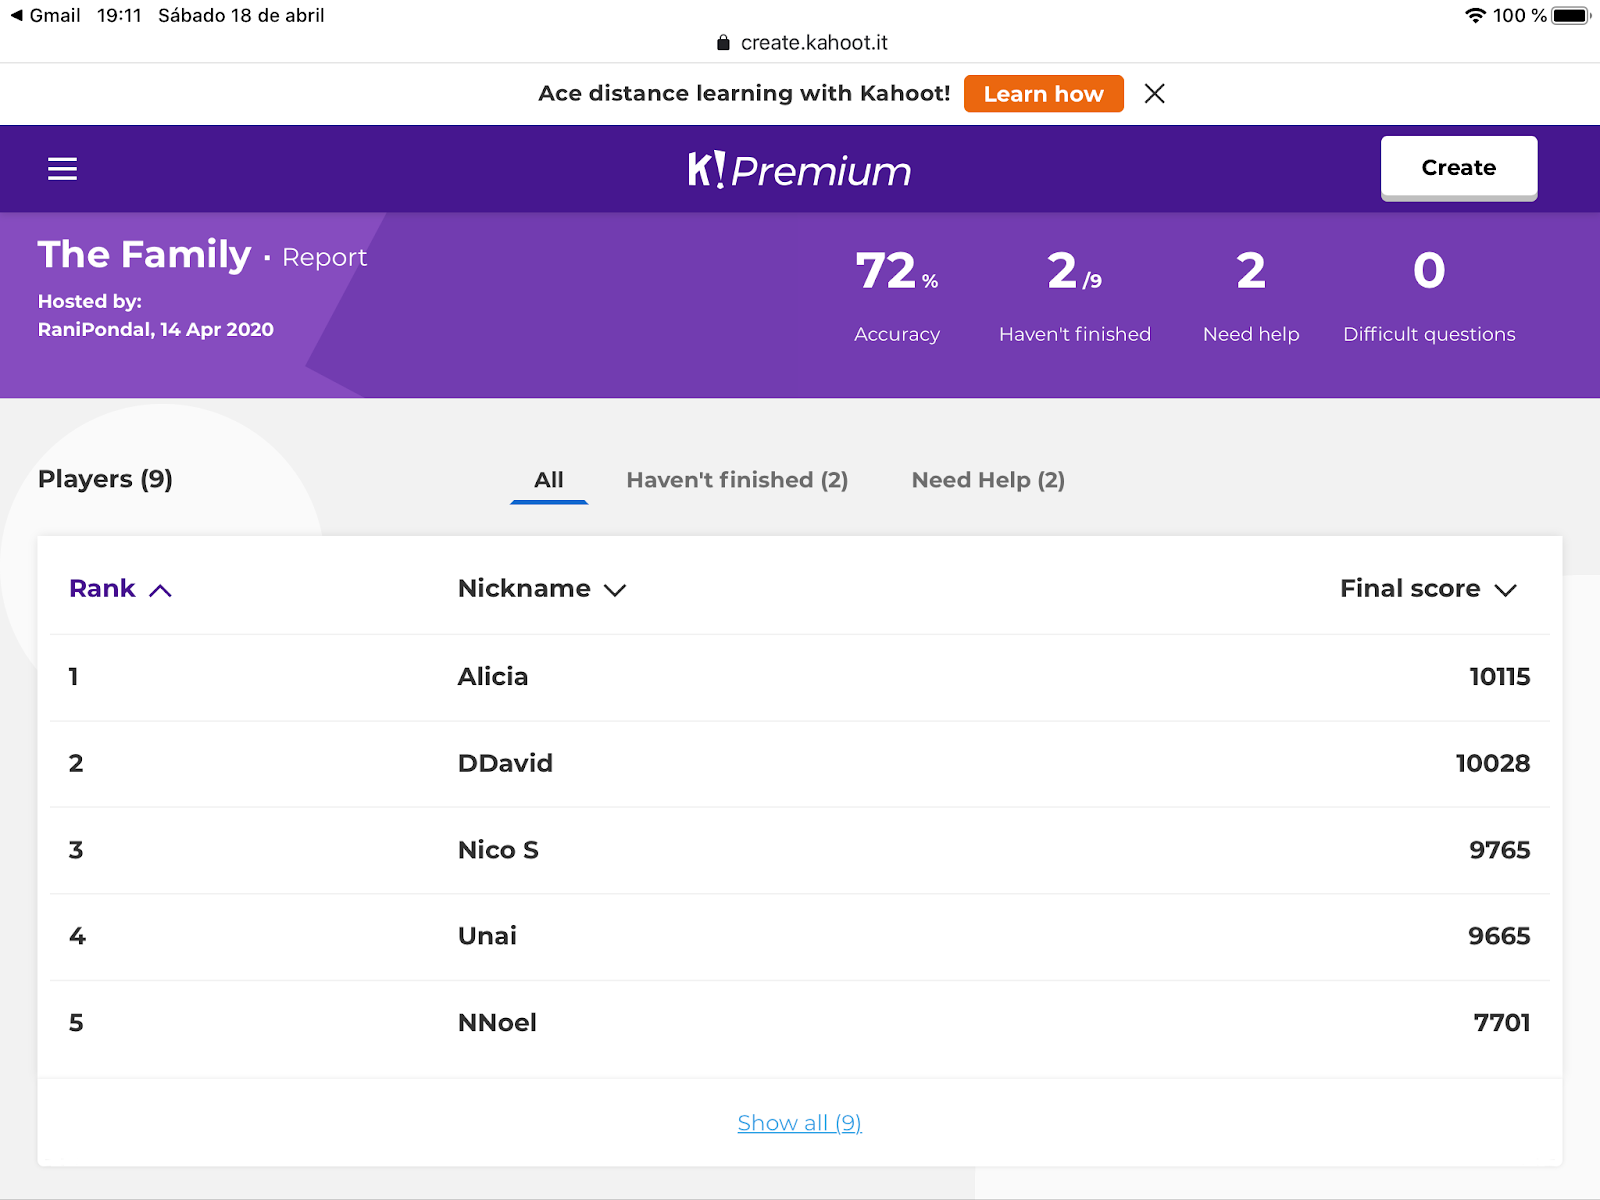Tap the battery indicator icon

coord(1570,16)
